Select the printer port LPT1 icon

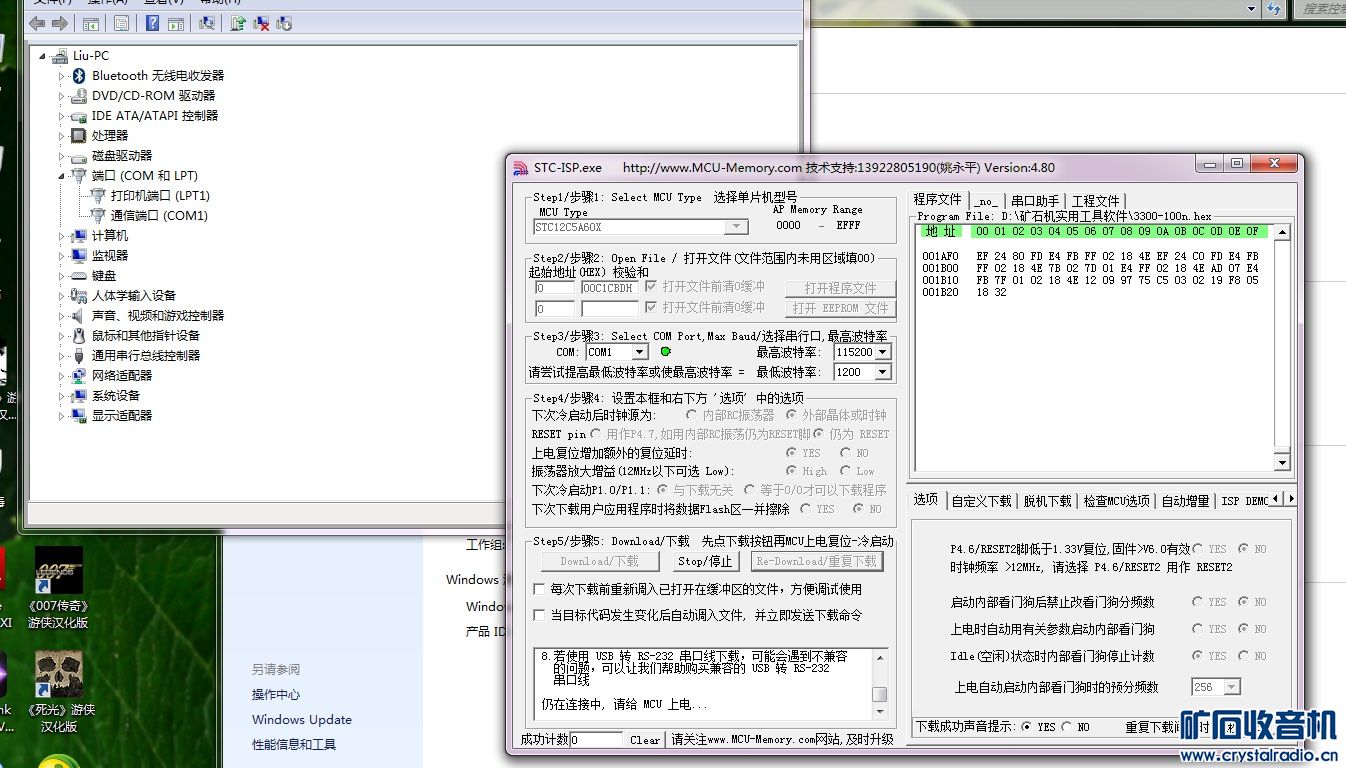pyautogui.click(x=98, y=196)
